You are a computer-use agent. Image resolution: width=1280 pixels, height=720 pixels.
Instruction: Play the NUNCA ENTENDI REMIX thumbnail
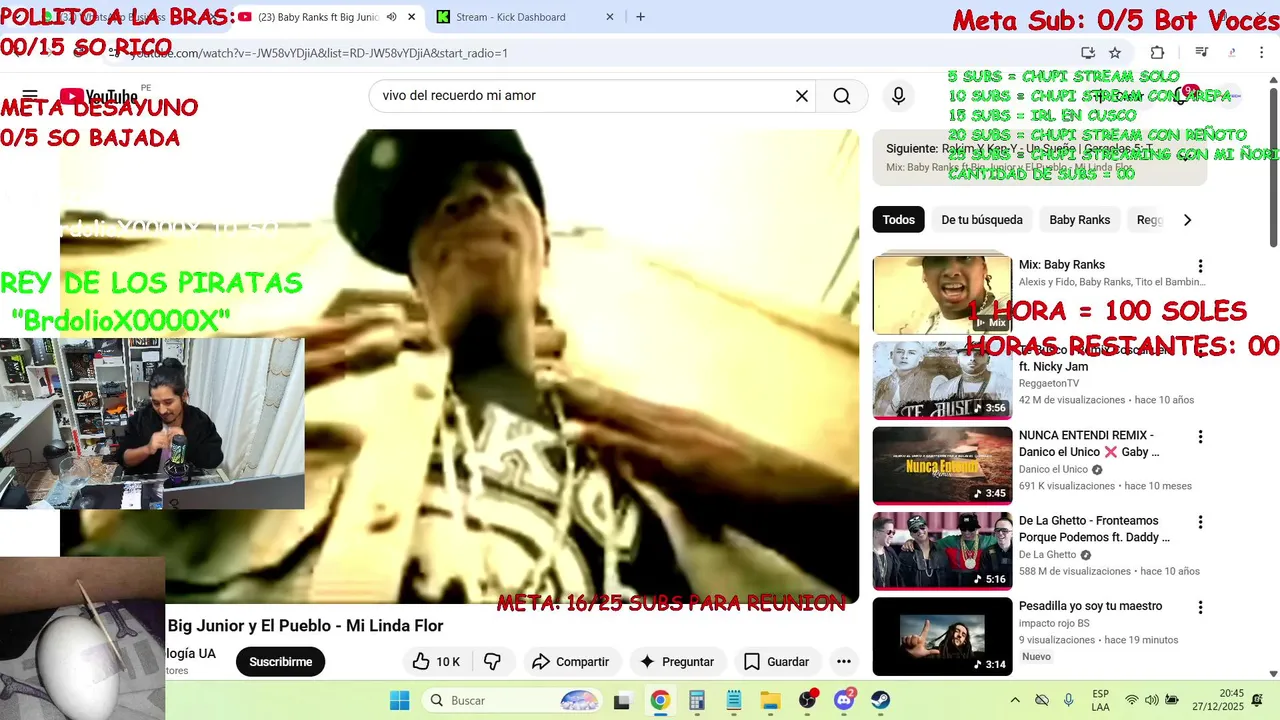[942, 466]
